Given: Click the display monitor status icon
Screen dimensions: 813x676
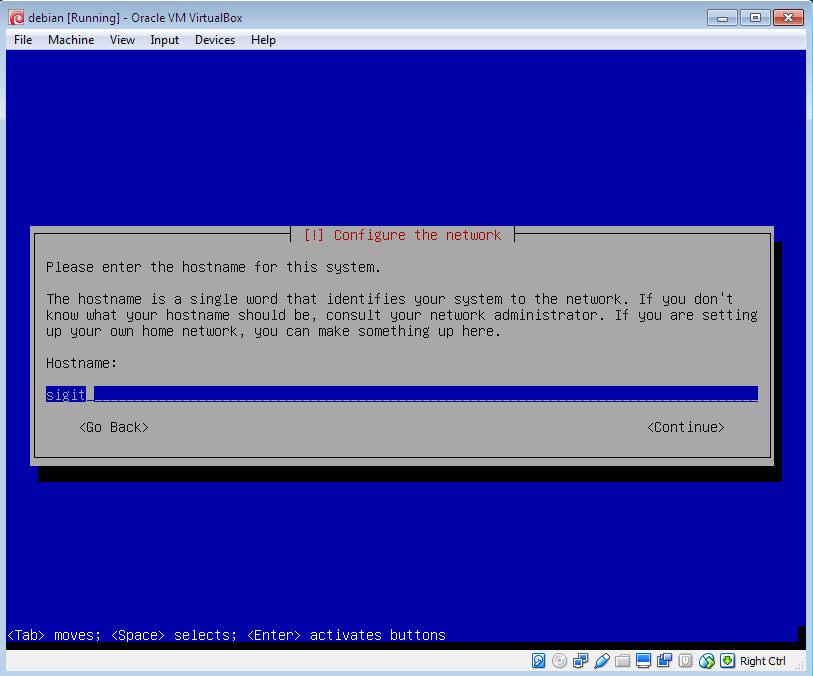Looking at the screenshot, I should point(643,660).
